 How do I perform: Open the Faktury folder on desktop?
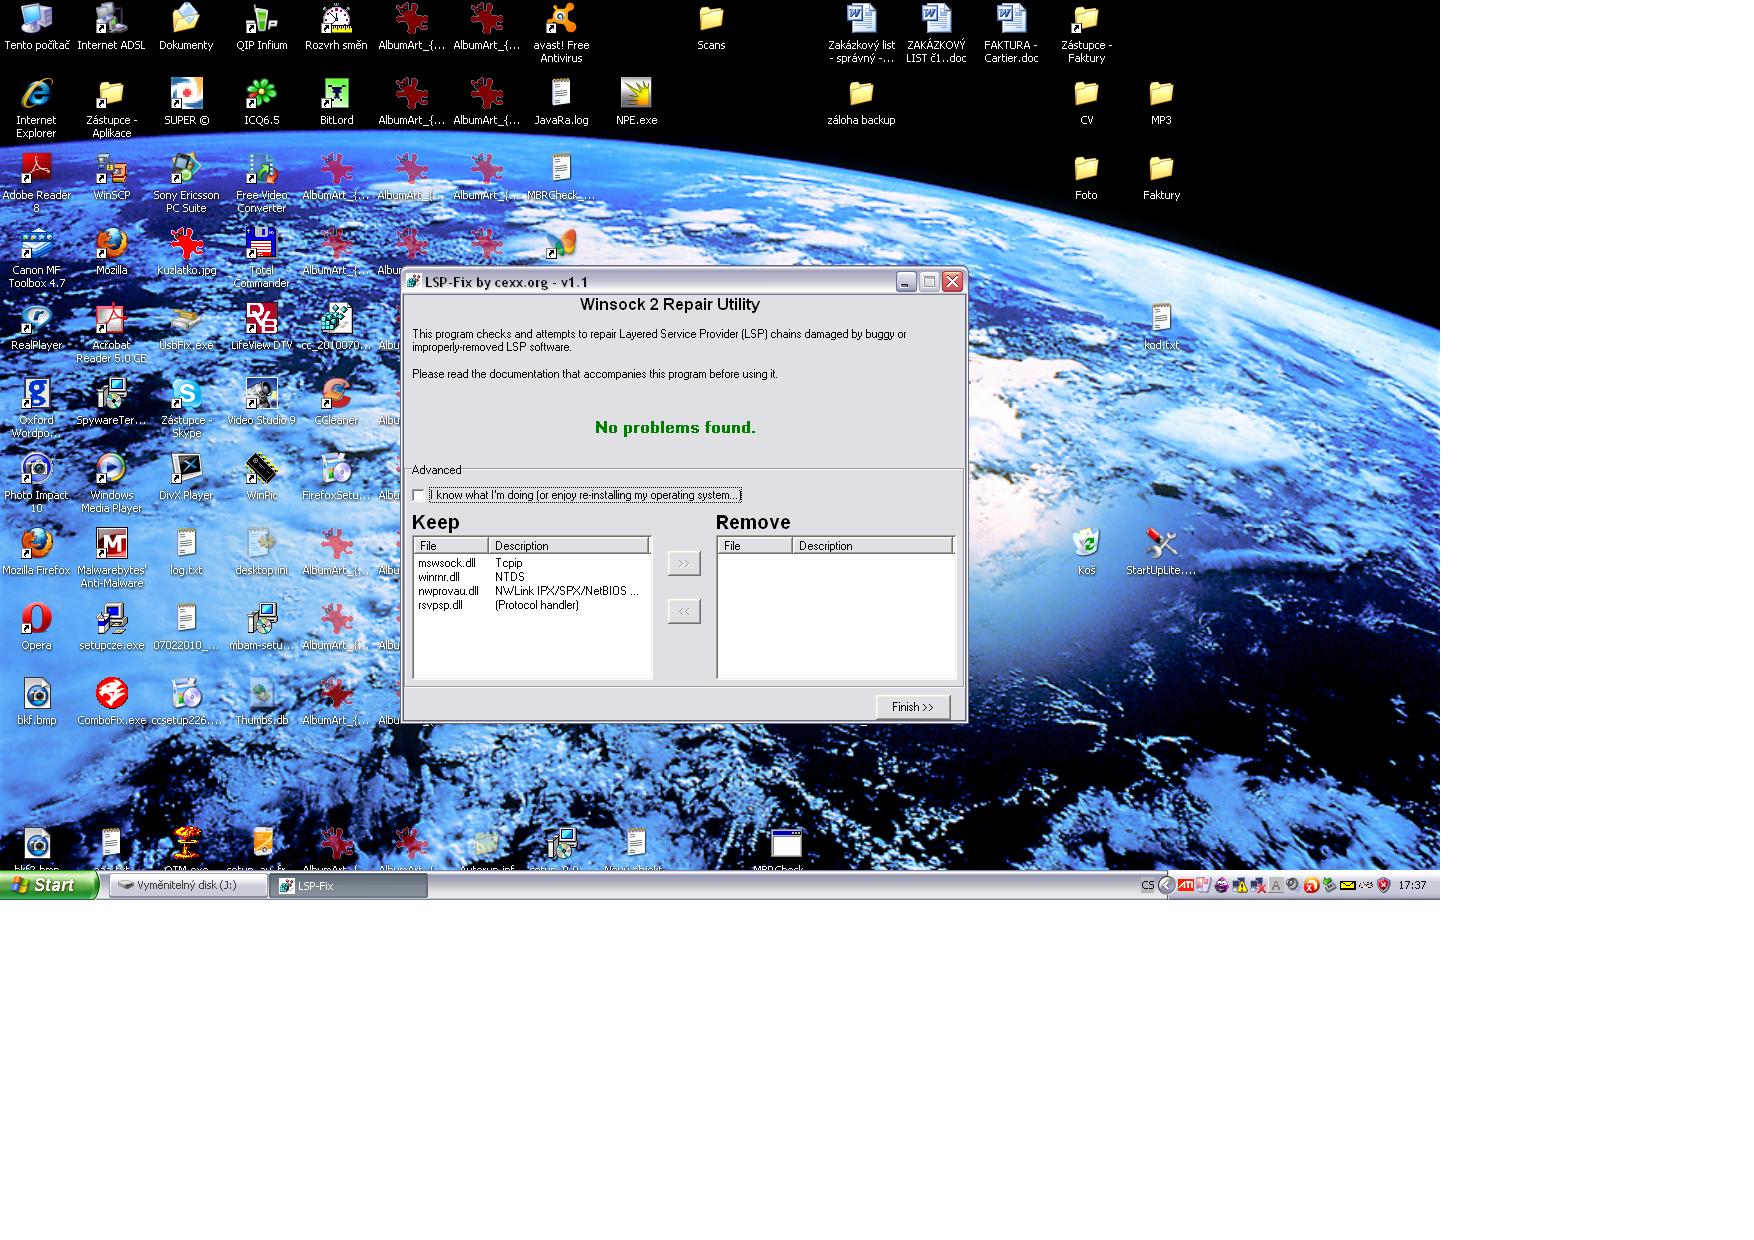(1161, 169)
